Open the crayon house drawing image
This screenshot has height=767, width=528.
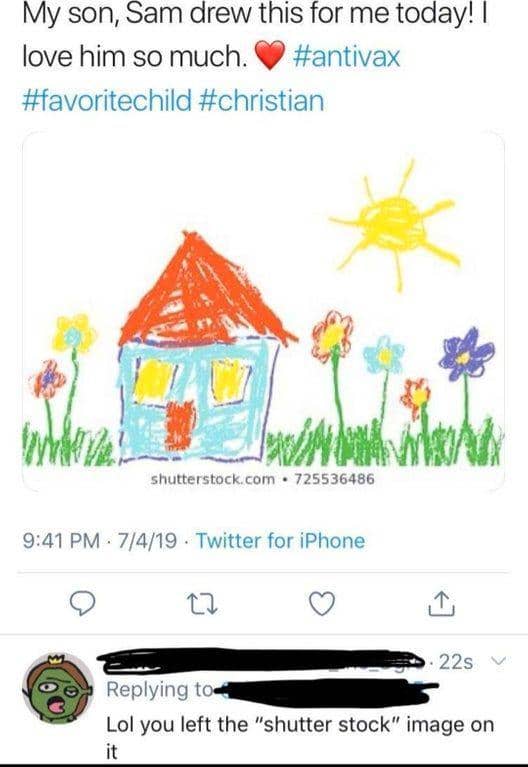click(x=263, y=312)
